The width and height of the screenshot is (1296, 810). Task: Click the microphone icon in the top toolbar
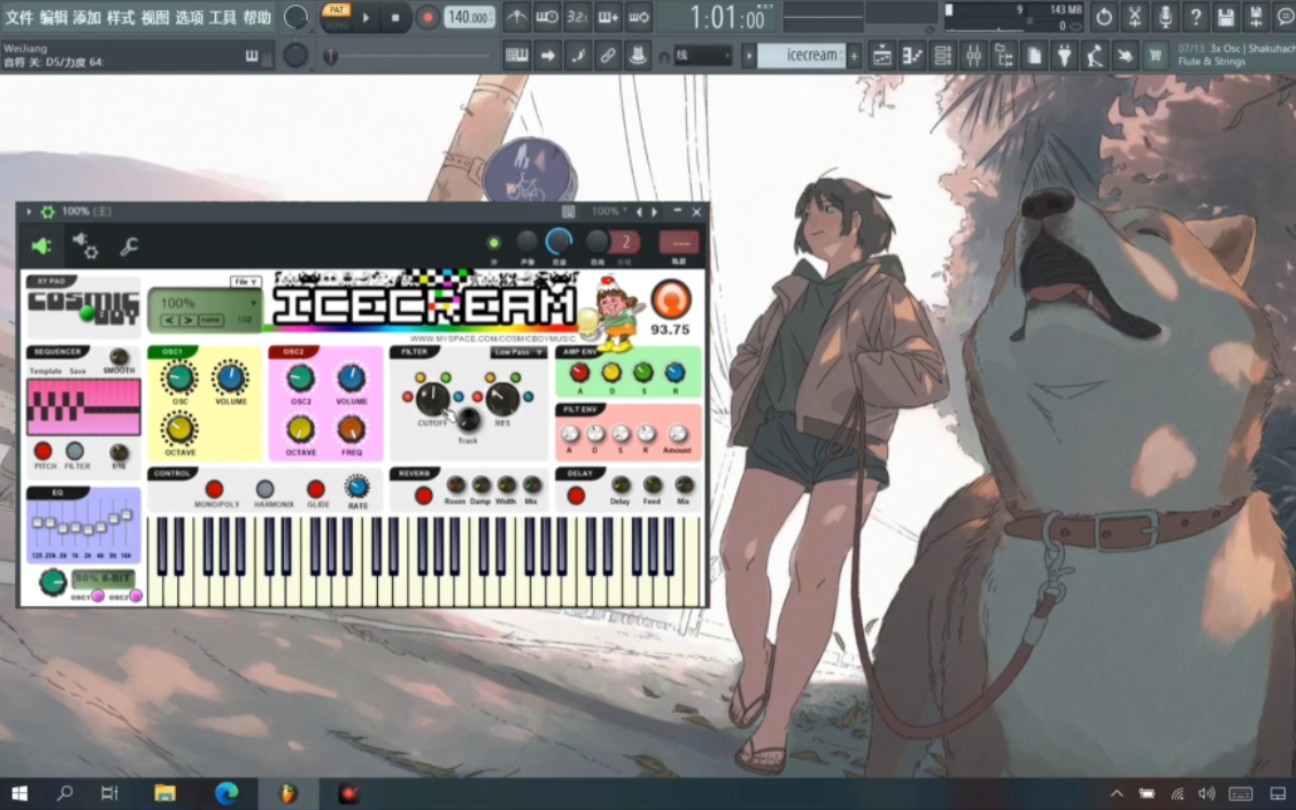[x=1164, y=16]
